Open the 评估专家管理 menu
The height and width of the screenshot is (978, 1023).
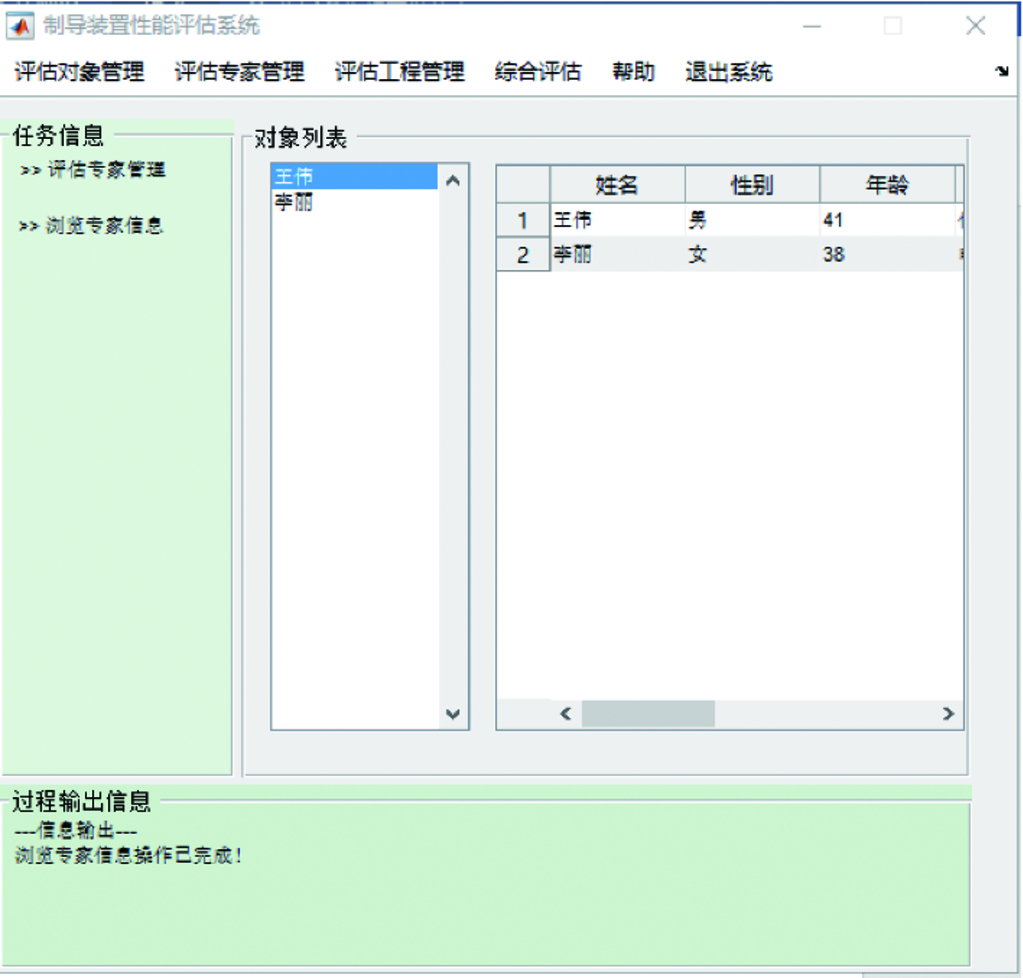(x=240, y=72)
